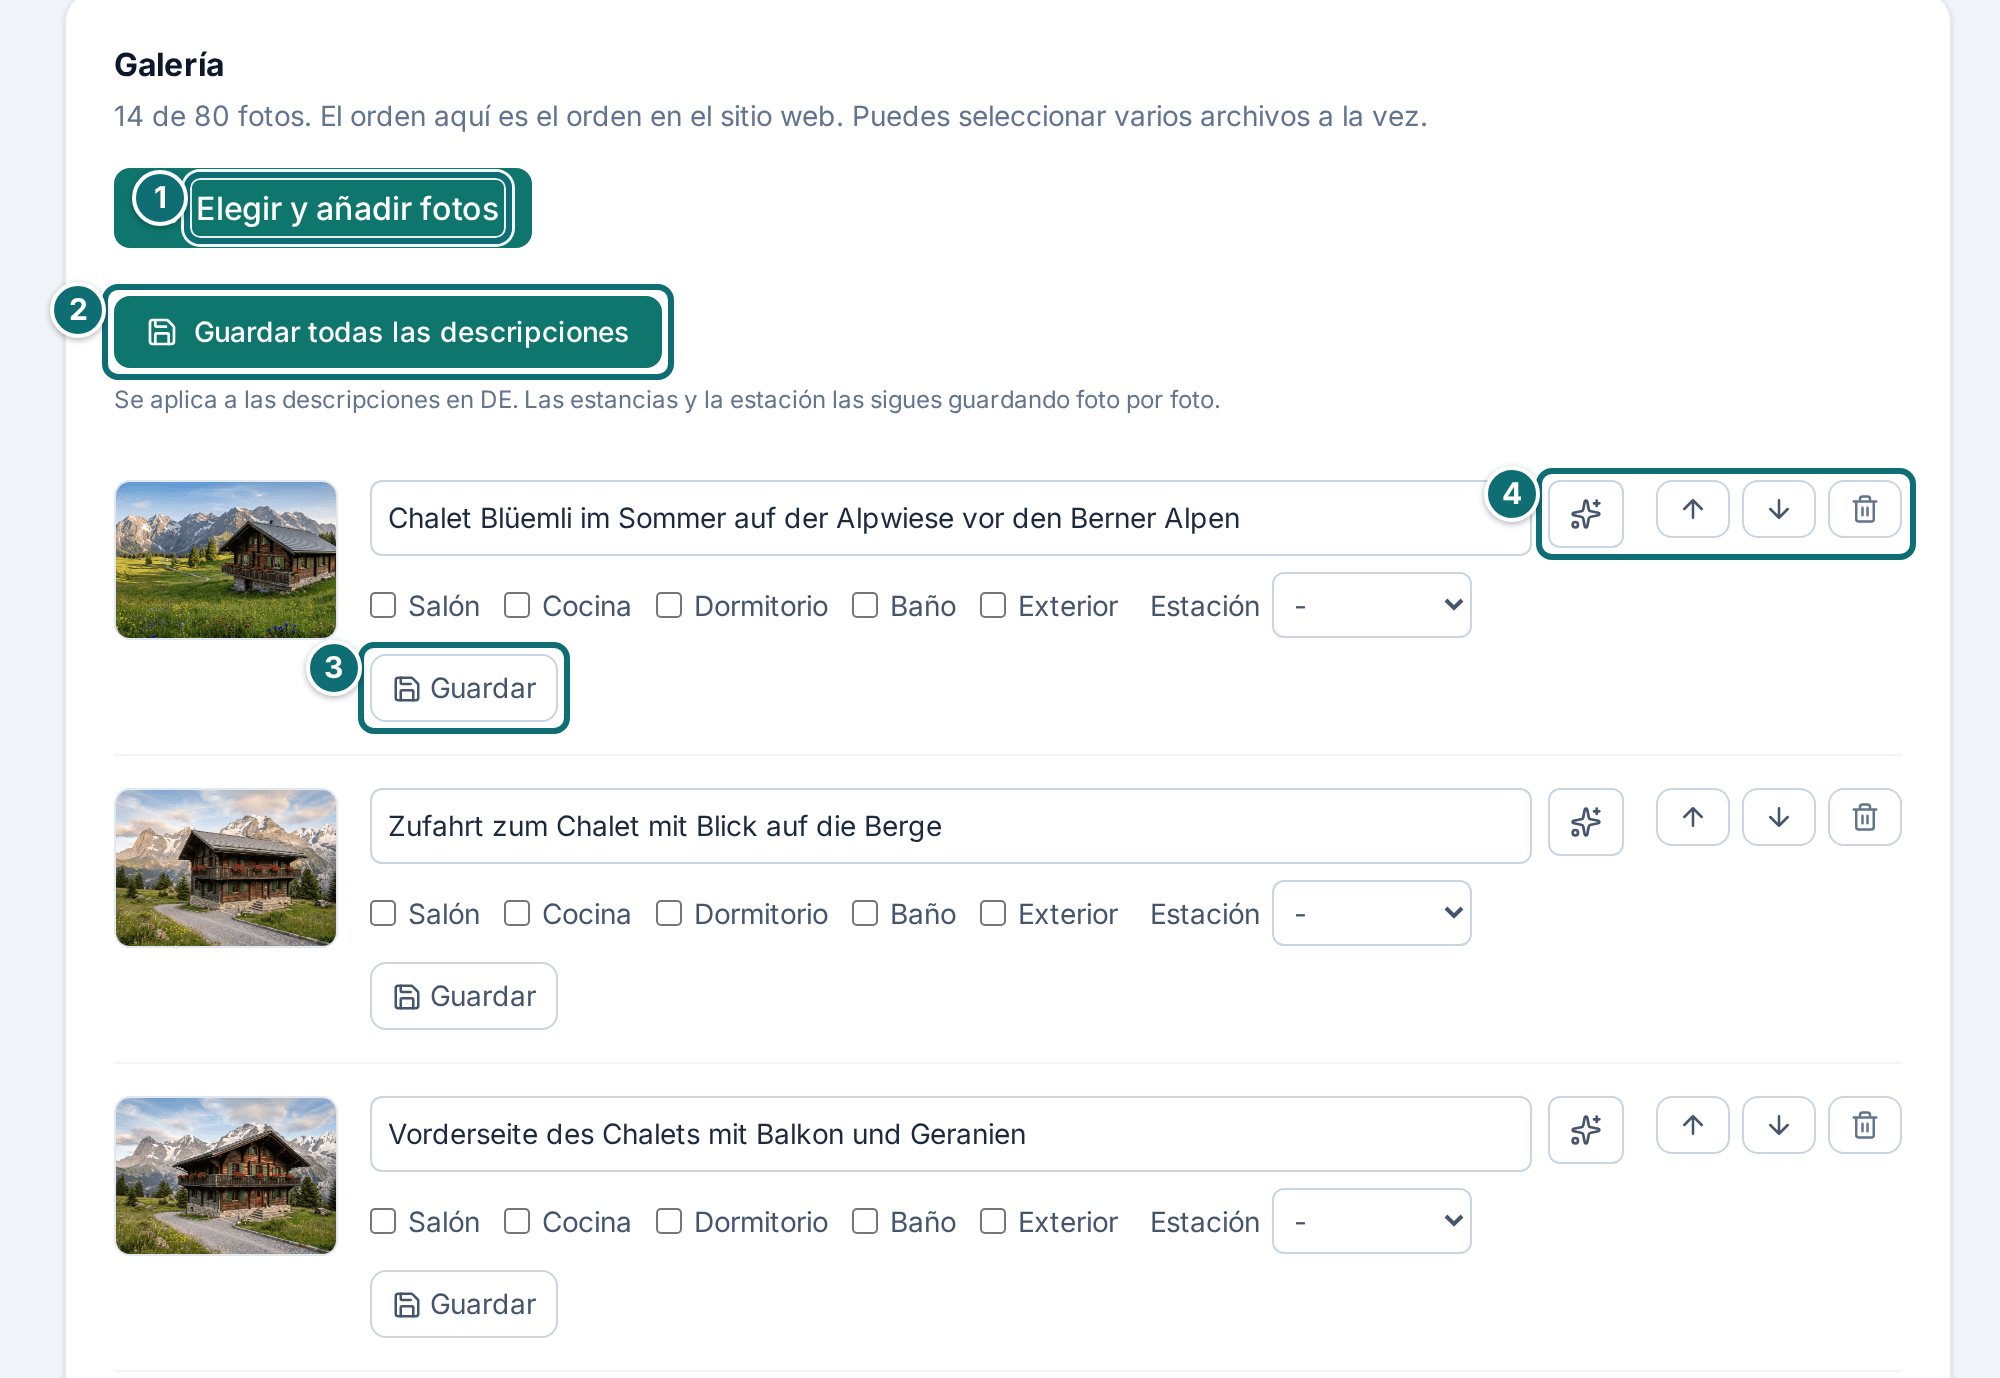Click Elegir y añadir fotos button
This screenshot has width=2000, height=1378.
point(347,208)
